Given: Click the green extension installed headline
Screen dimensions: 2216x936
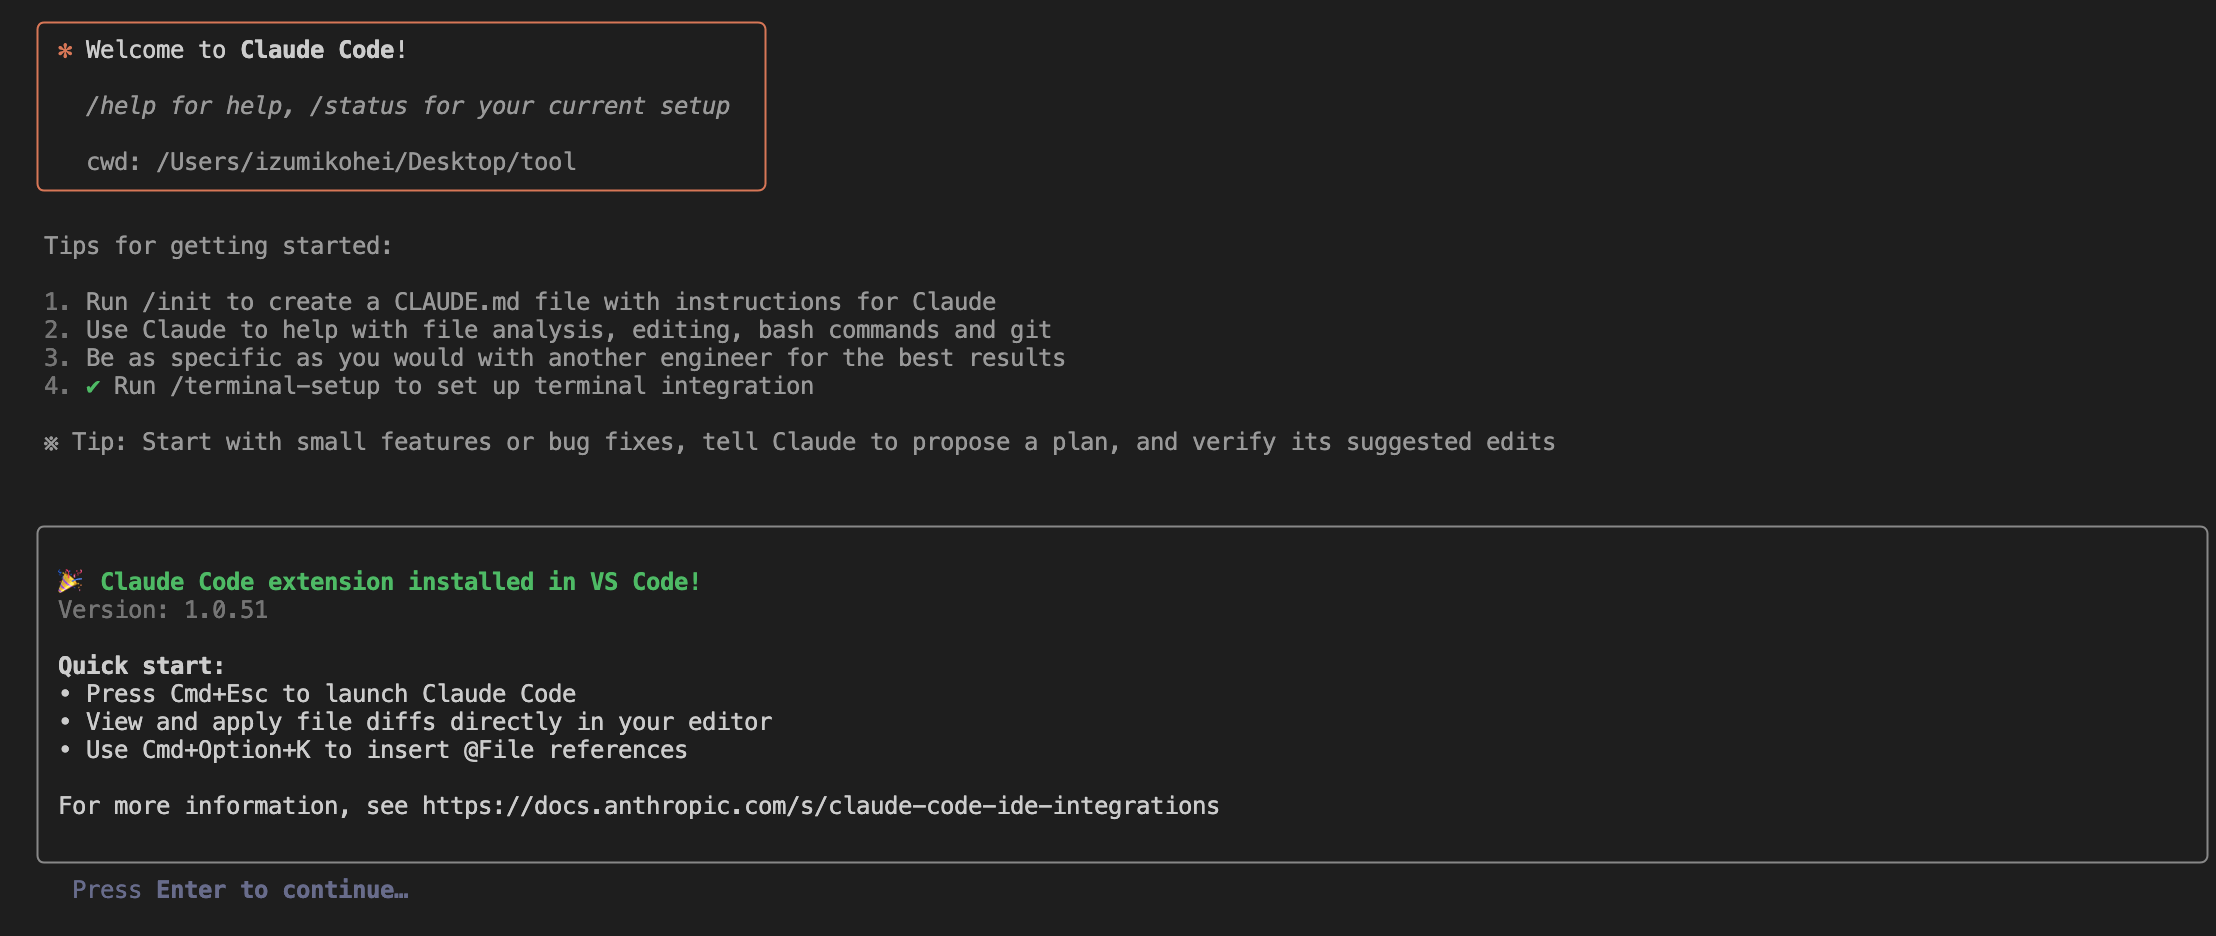Looking at the screenshot, I should tap(400, 582).
